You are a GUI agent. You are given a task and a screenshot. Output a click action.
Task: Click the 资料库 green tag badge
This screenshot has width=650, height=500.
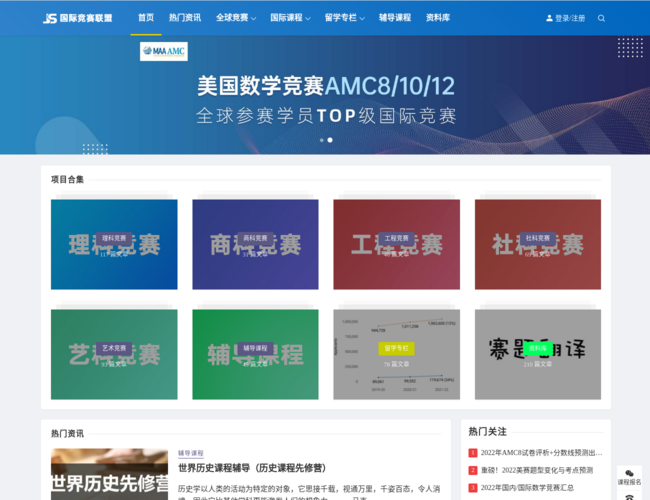point(538,348)
